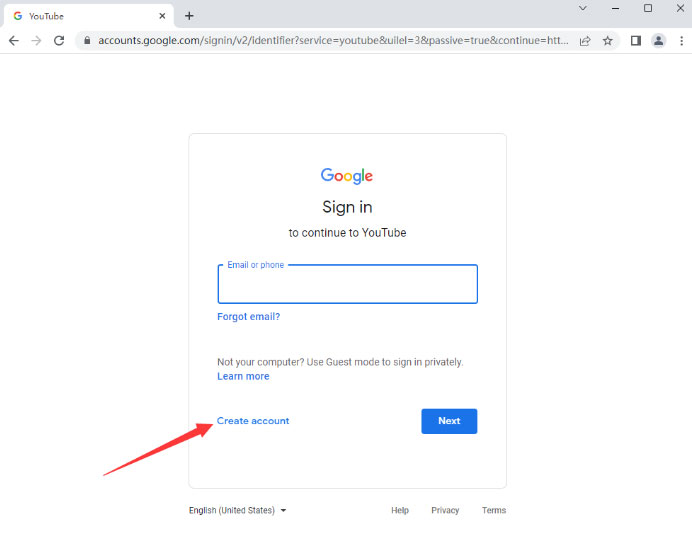Close the YouTube tab
The image size is (692, 540).
(x=162, y=16)
